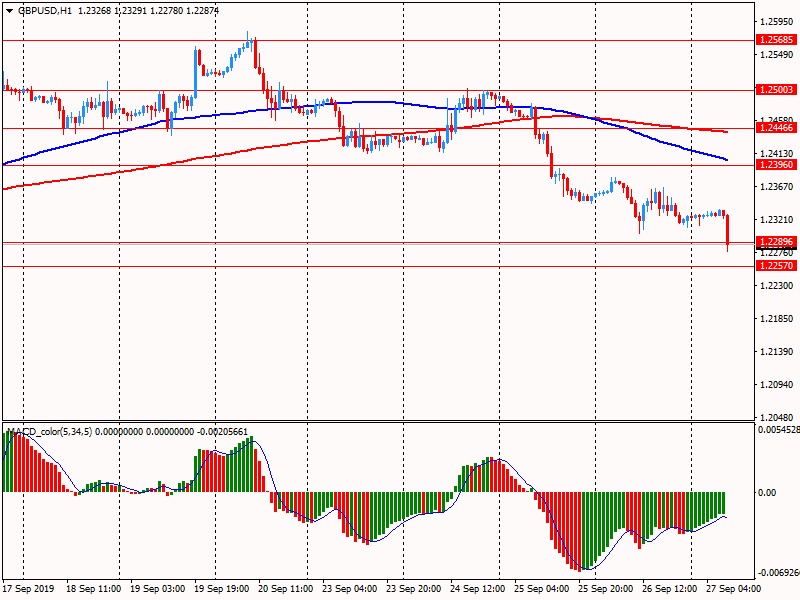Select the 1.20940 price axis value

coord(777,385)
